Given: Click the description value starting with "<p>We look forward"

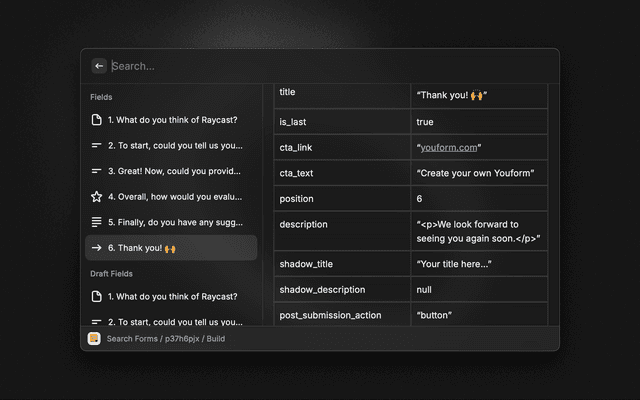Looking at the screenshot, I should [x=478, y=232].
